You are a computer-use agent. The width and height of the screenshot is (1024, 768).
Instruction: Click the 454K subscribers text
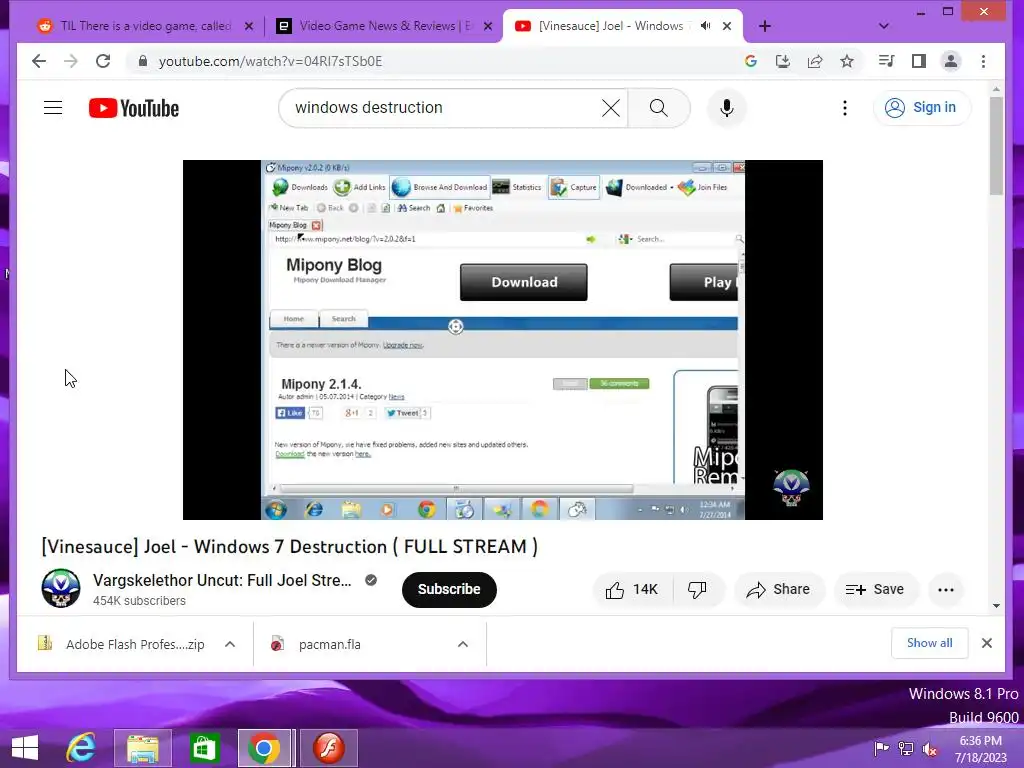click(139, 601)
